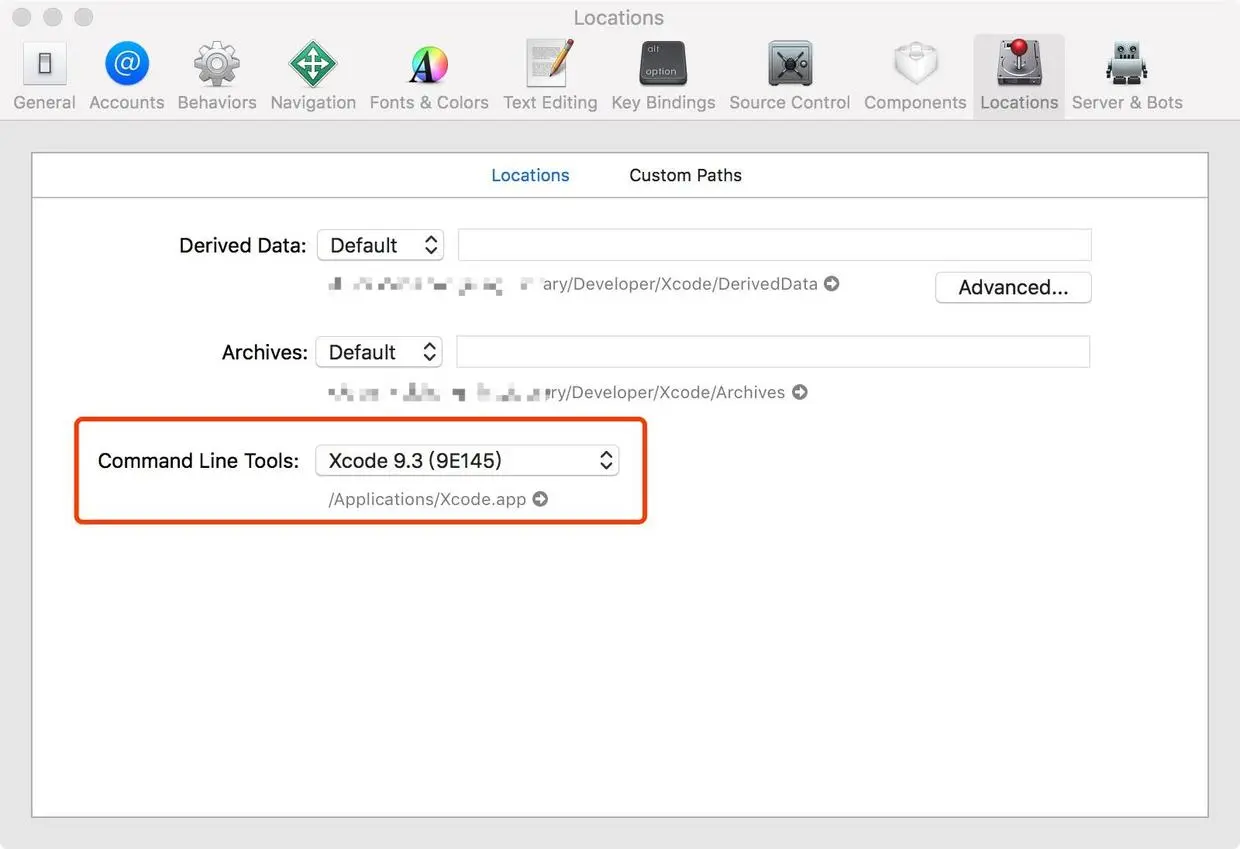Switch to the Locations sub-tab
Viewport: 1240px width, 849px height.
(530, 175)
